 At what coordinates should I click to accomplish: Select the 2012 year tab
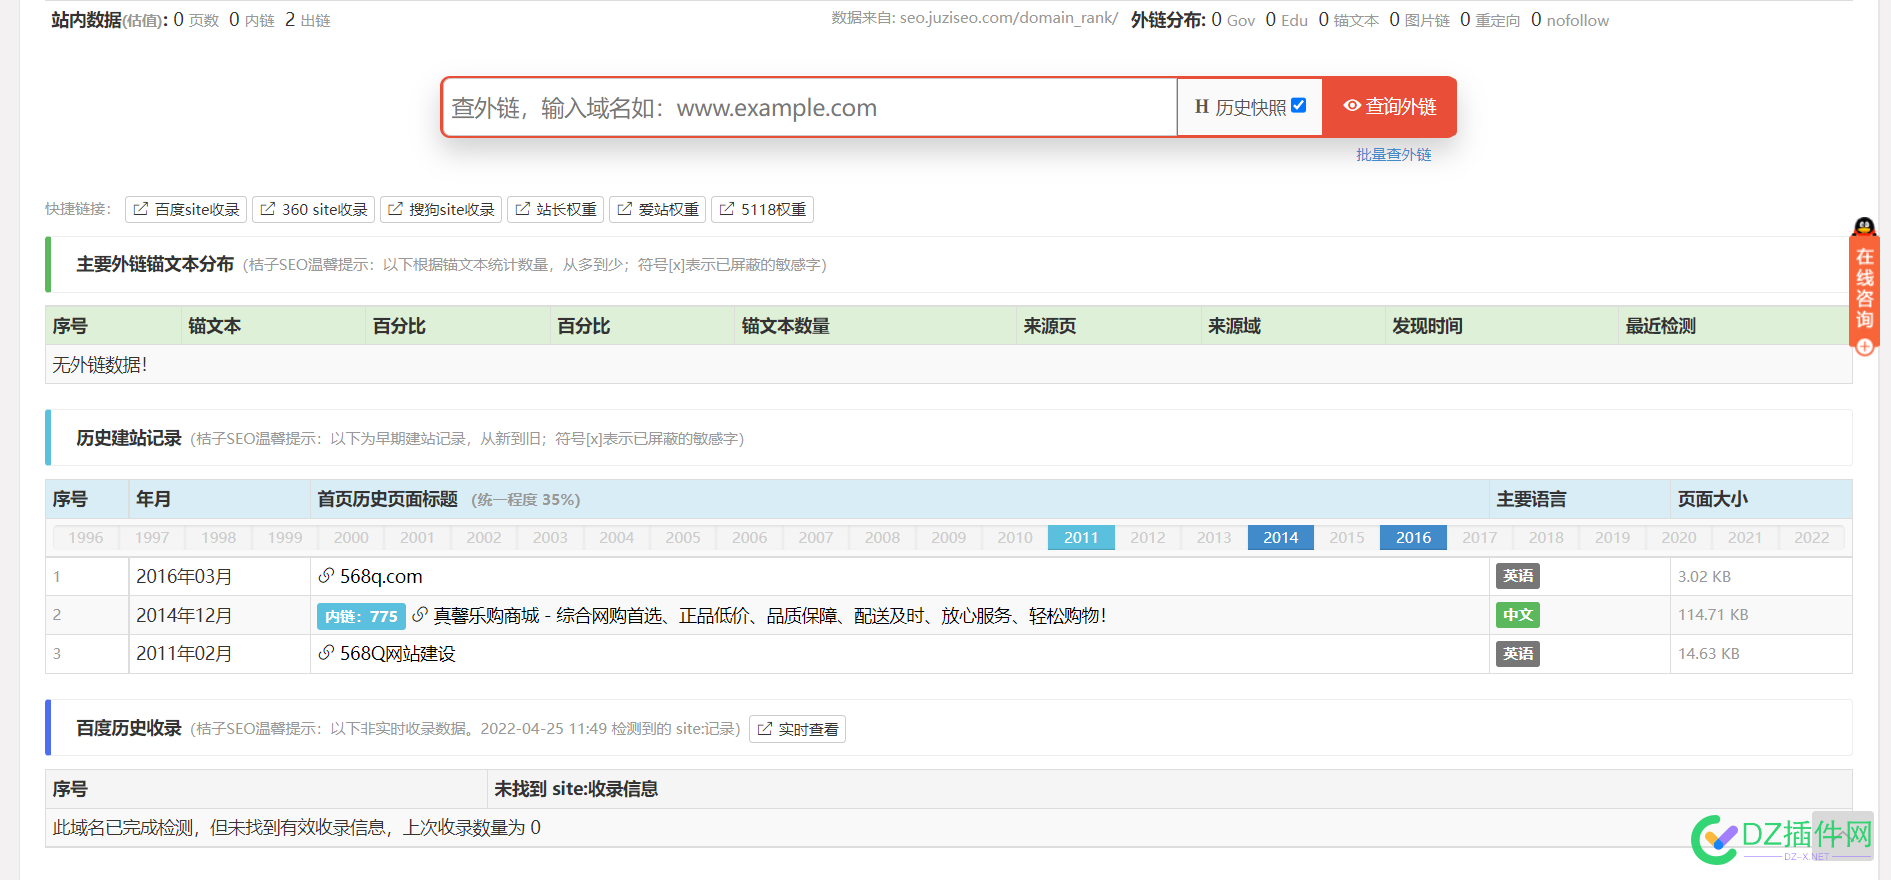[1147, 537]
